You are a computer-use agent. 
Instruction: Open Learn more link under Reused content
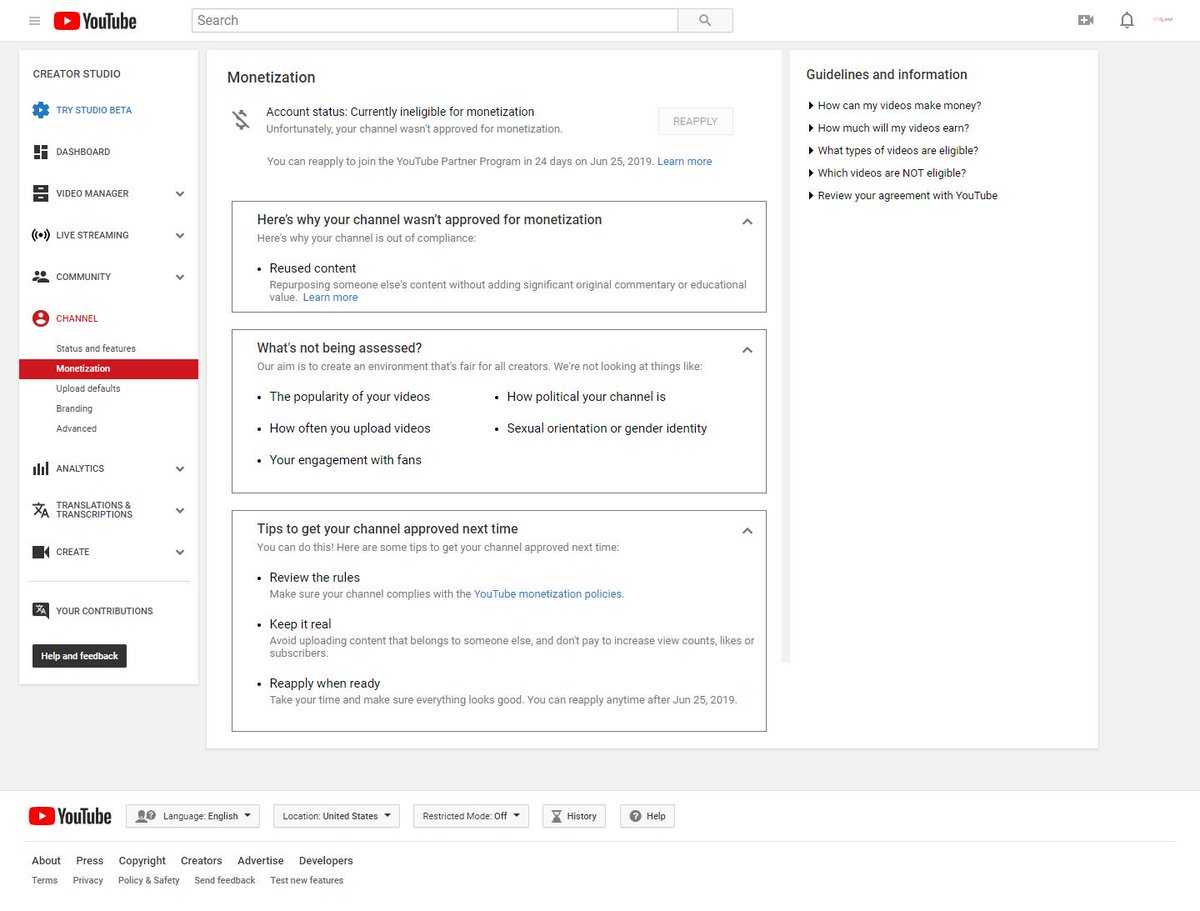coord(330,298)
